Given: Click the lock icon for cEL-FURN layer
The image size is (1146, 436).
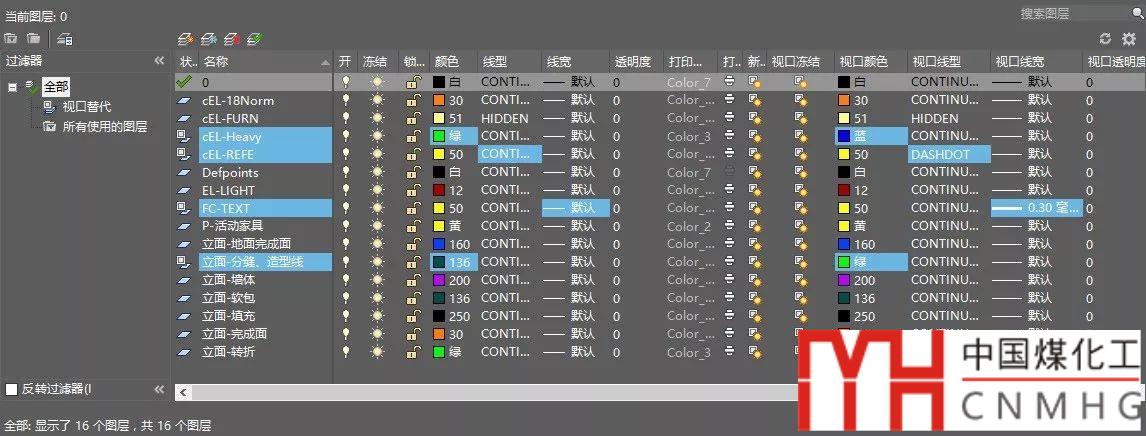Looking at the screenshot, I should [413, 118].
